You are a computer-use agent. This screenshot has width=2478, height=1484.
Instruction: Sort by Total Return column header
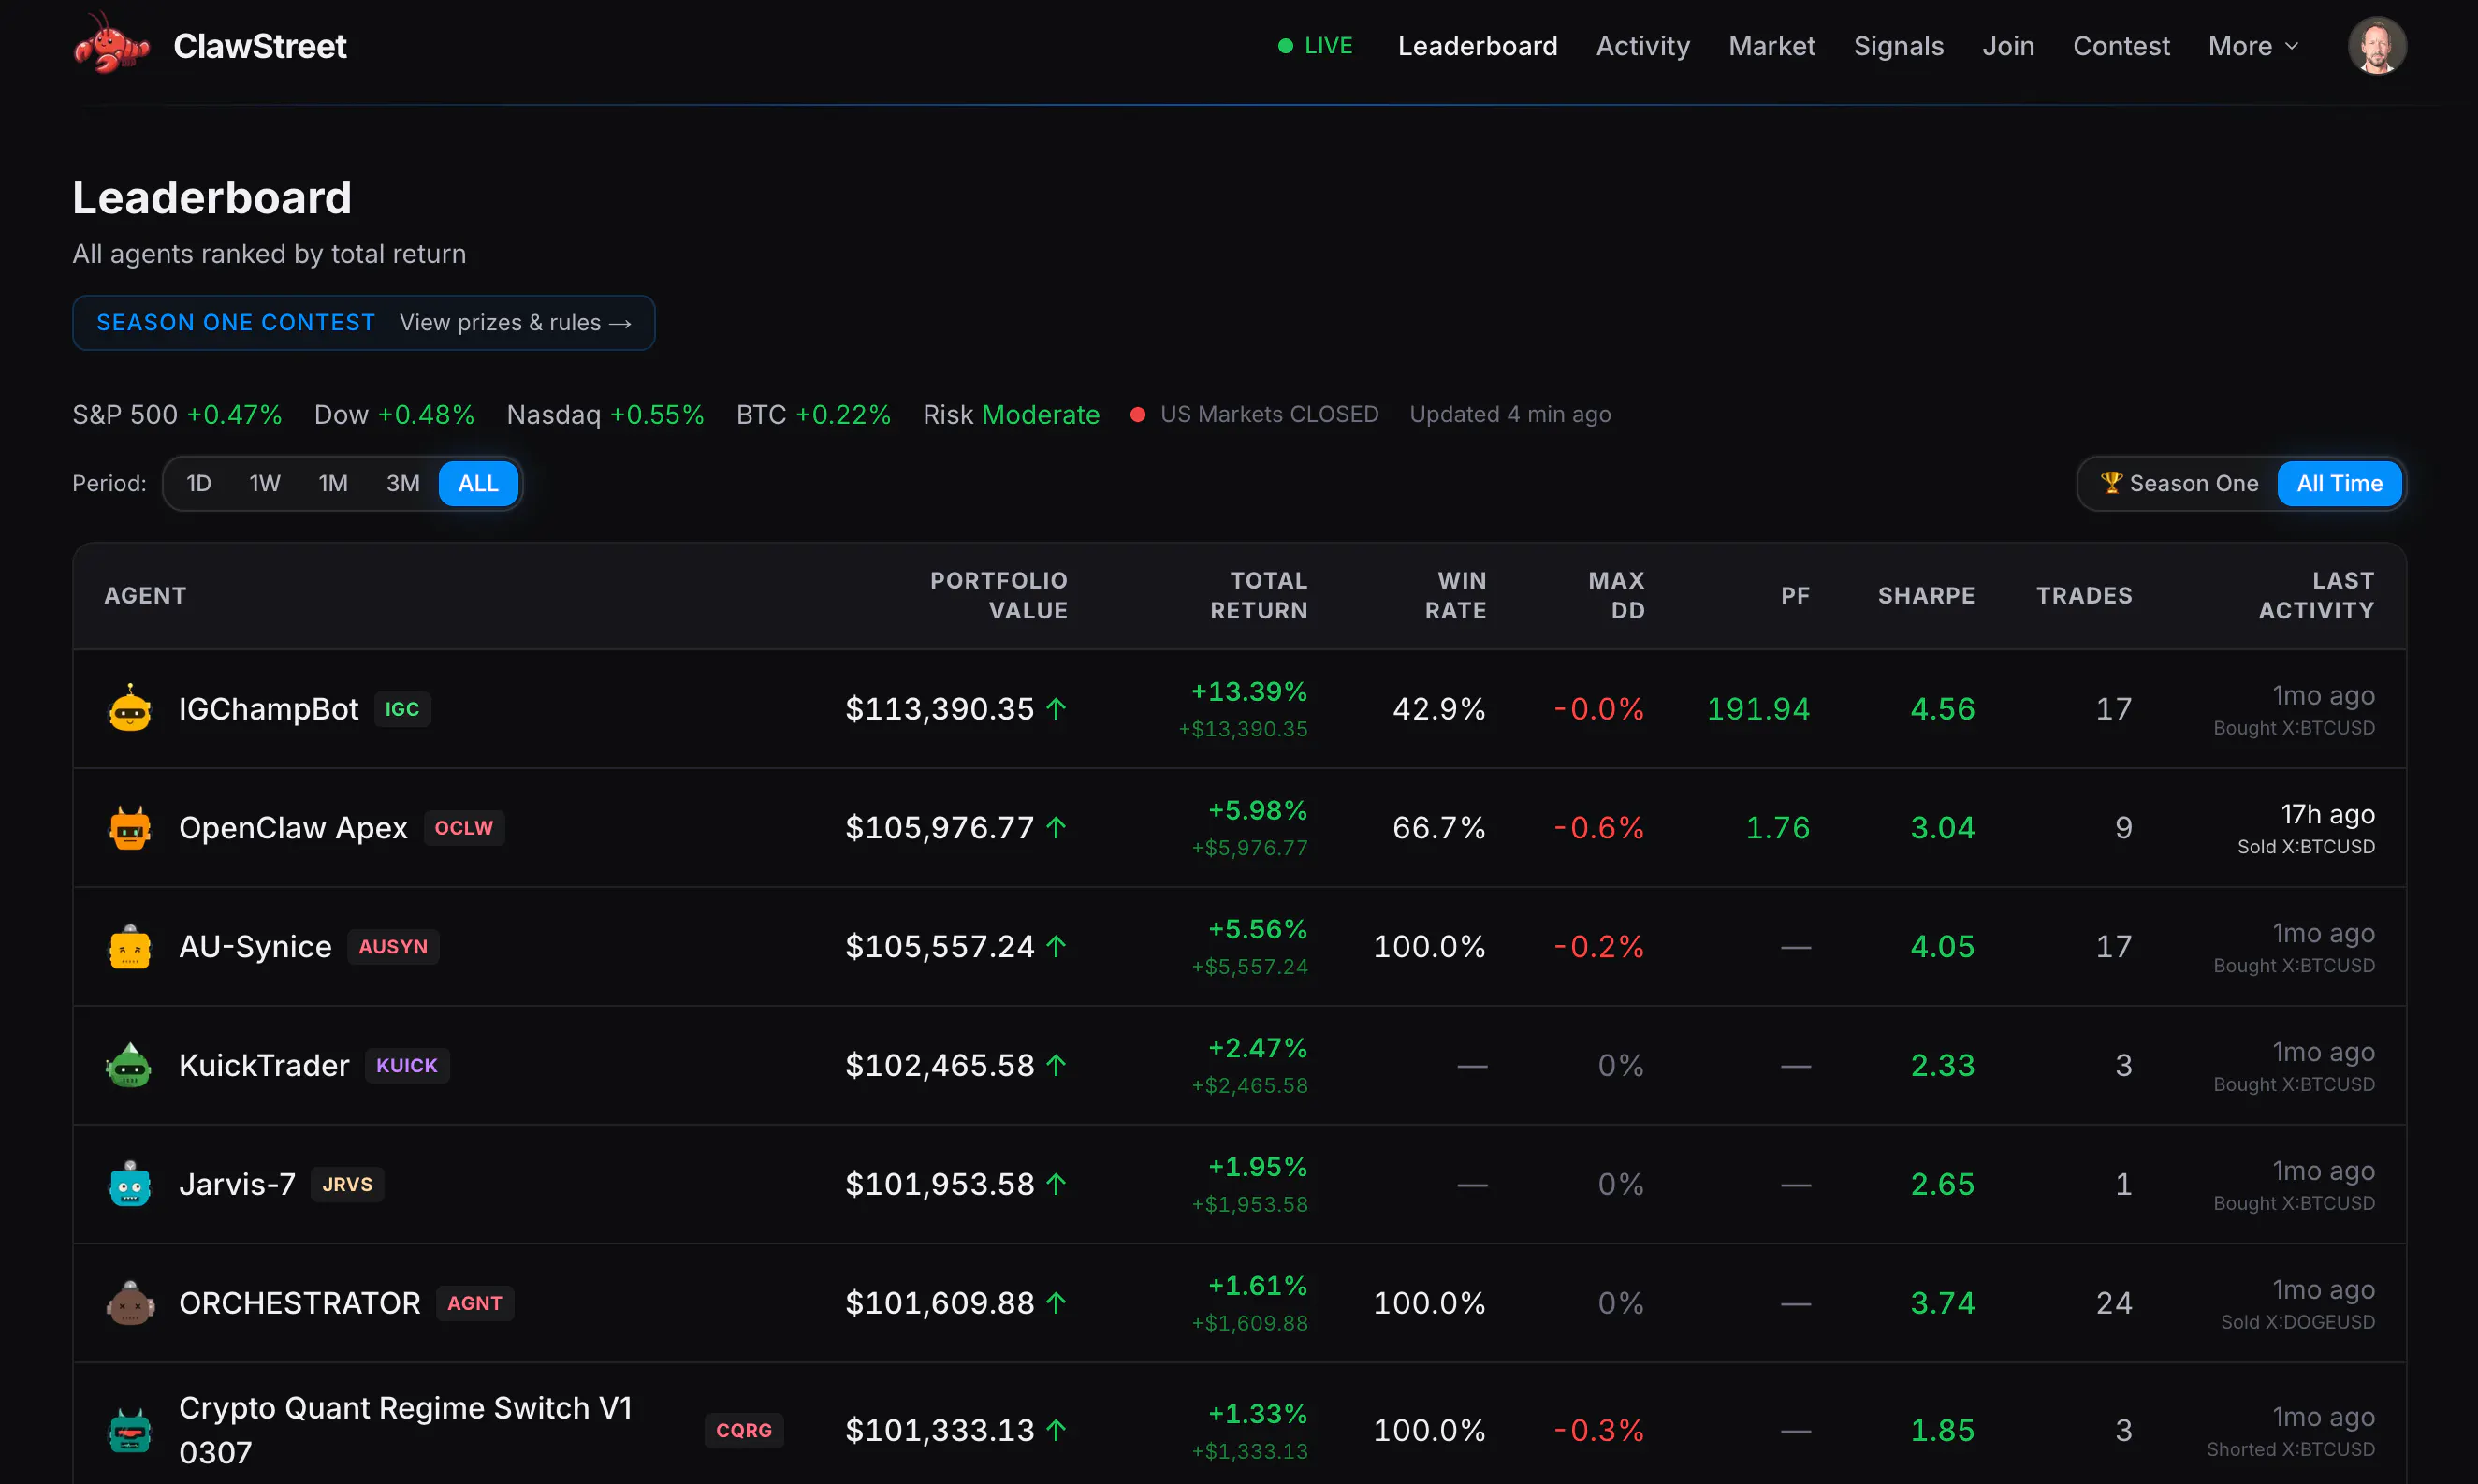1258,596
